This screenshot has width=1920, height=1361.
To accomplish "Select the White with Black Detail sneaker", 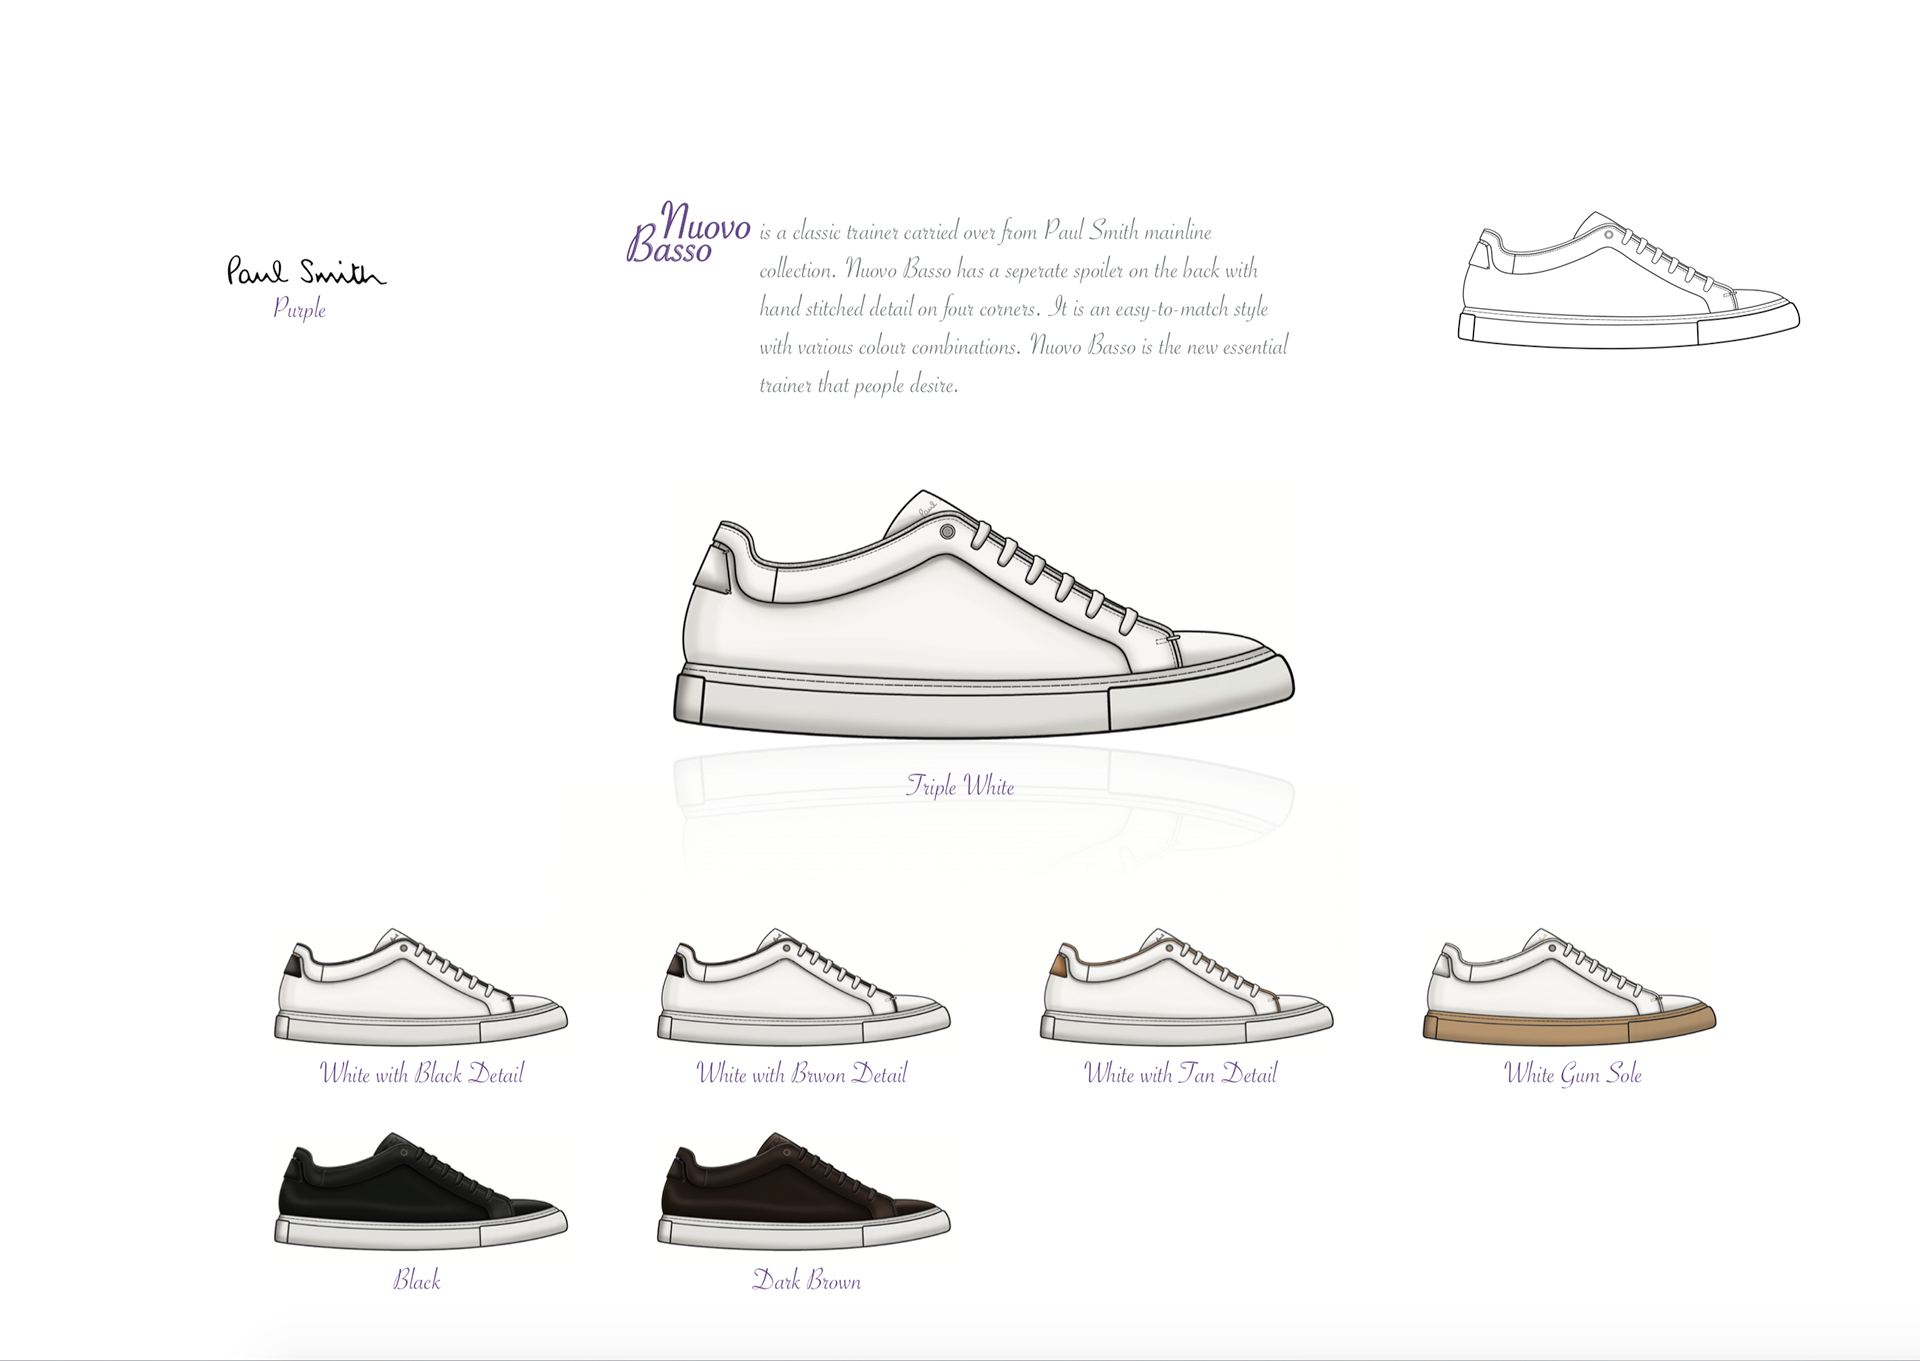I will tap(420, 990).
